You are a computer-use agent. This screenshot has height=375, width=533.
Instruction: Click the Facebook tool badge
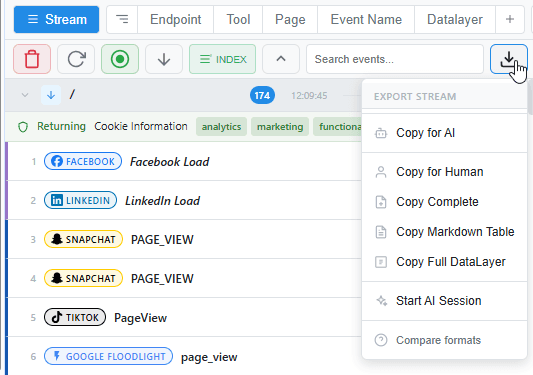coord(83,161)
